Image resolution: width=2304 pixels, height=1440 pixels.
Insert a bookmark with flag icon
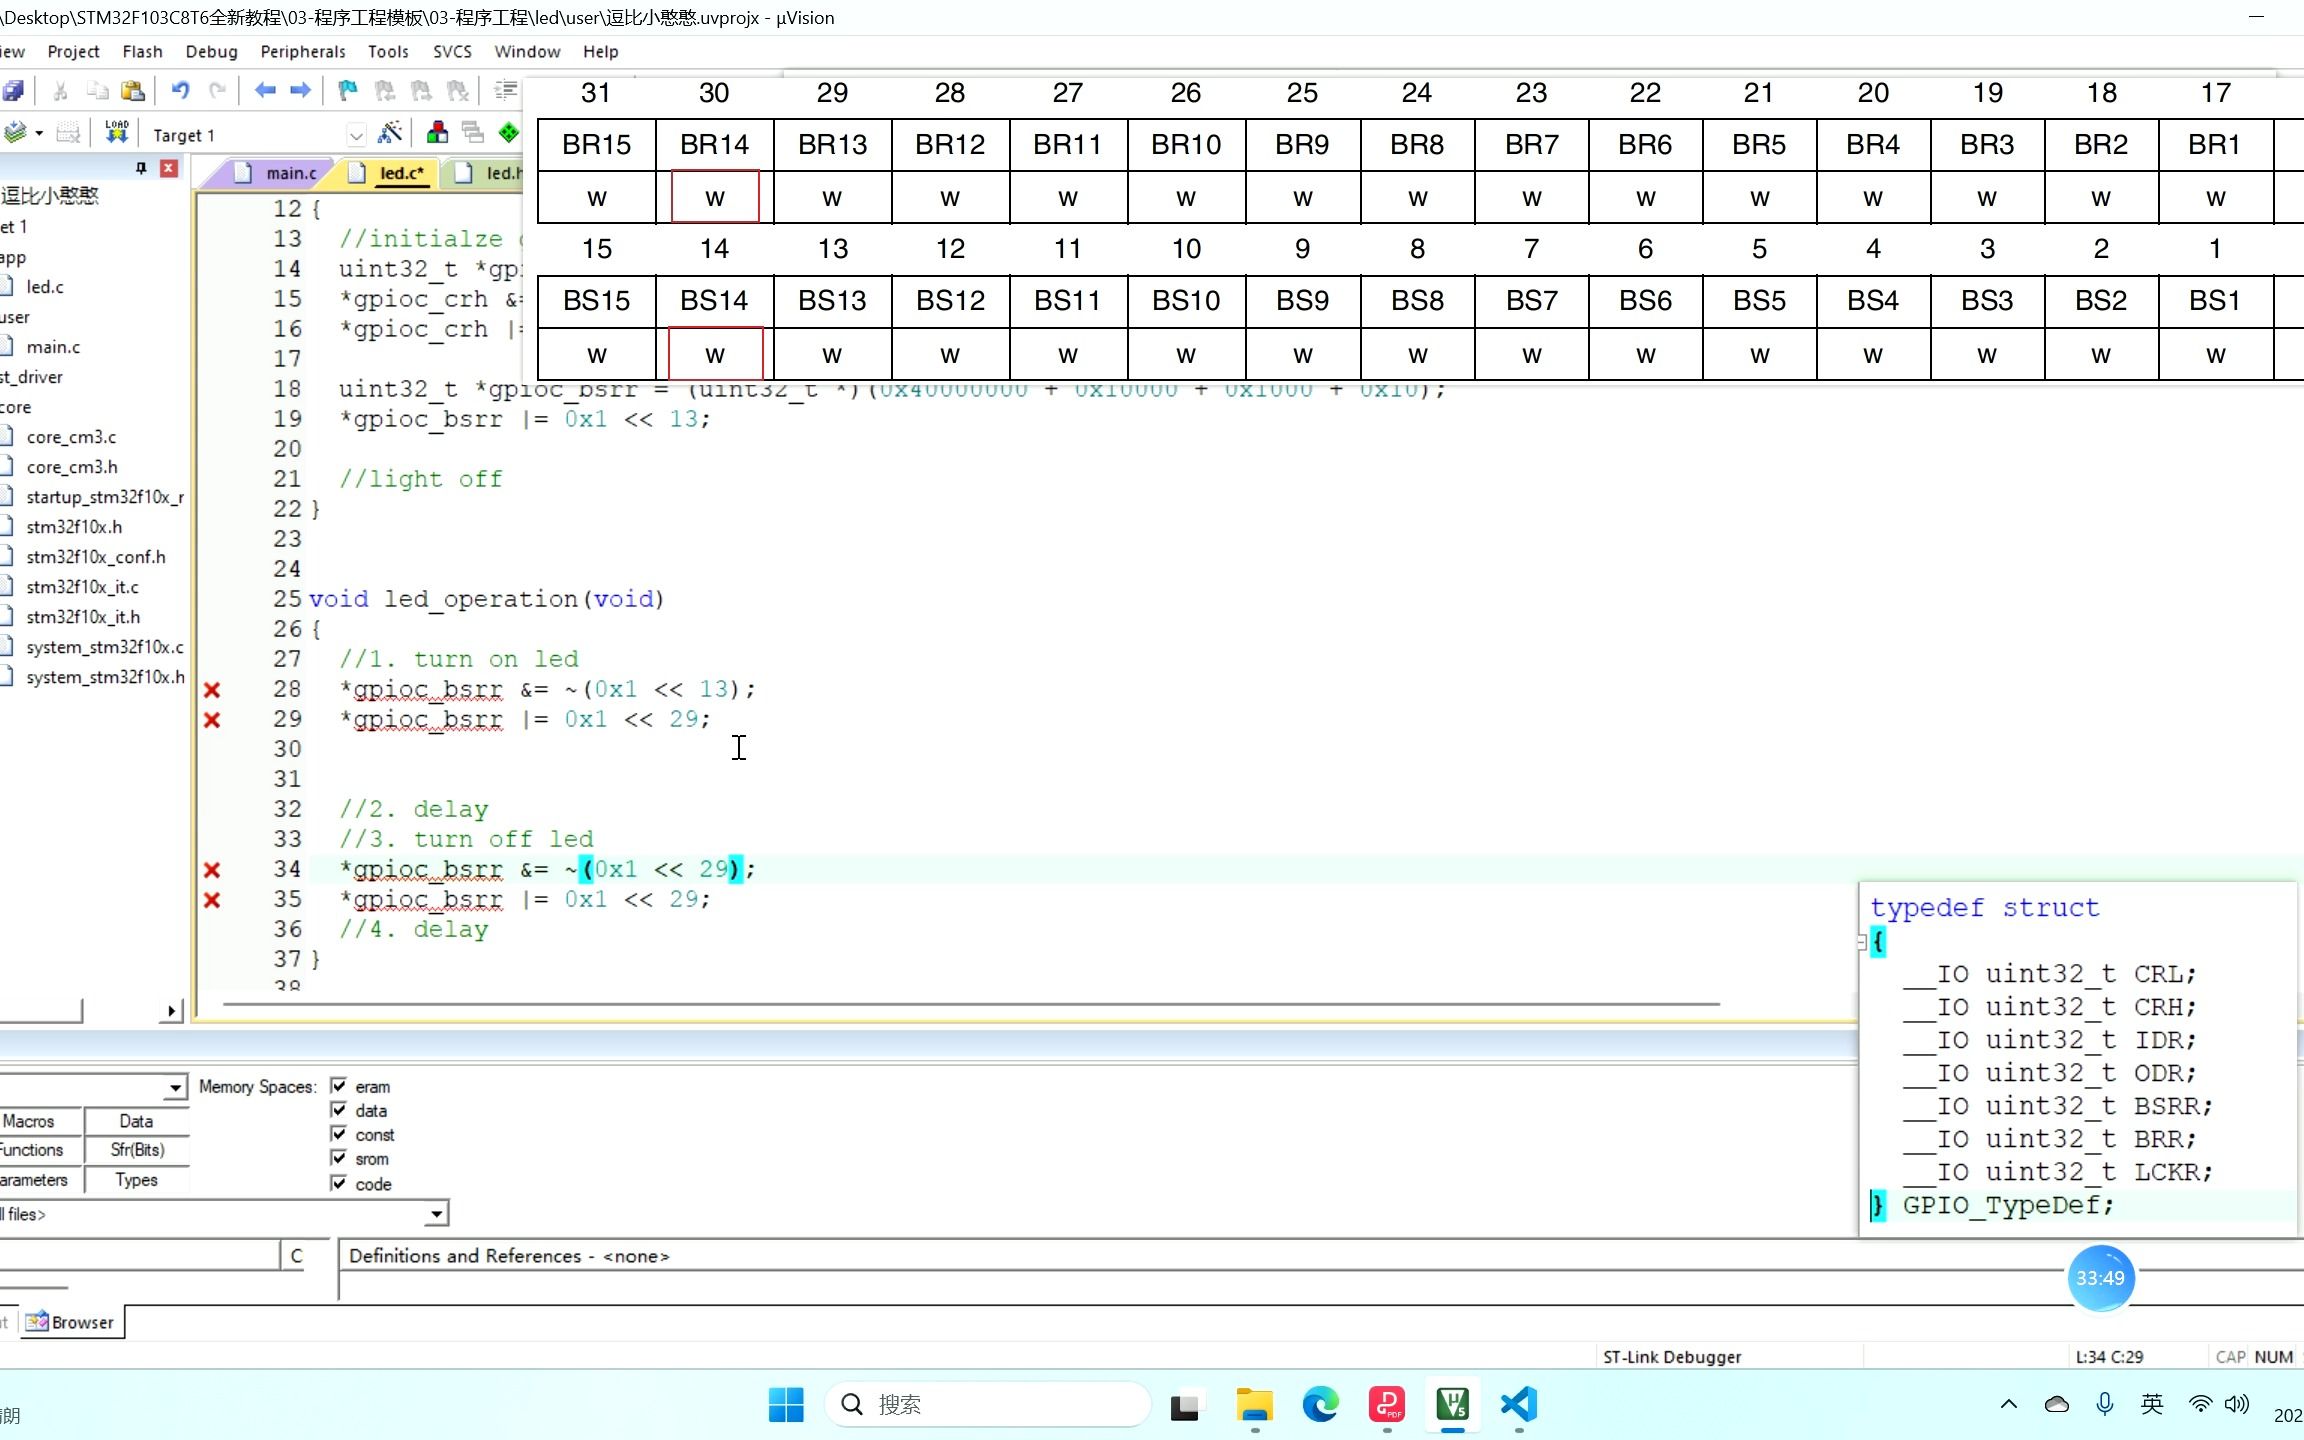tap(347, 91)
